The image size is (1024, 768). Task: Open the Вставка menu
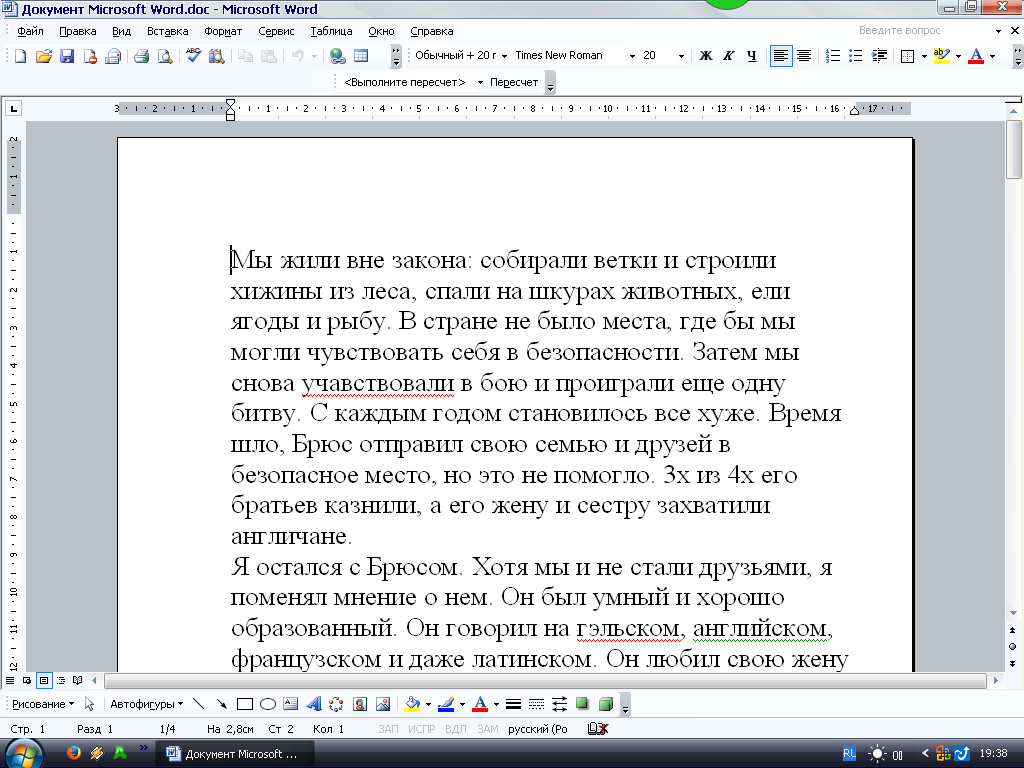pyautogui.click(x=167, y=31)
